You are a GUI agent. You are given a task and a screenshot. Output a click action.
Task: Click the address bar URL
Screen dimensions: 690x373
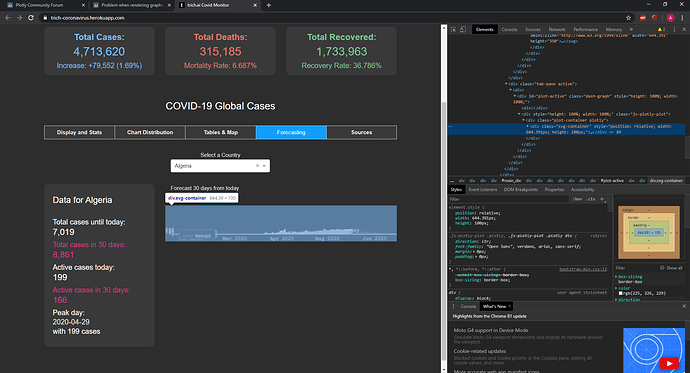88,18
